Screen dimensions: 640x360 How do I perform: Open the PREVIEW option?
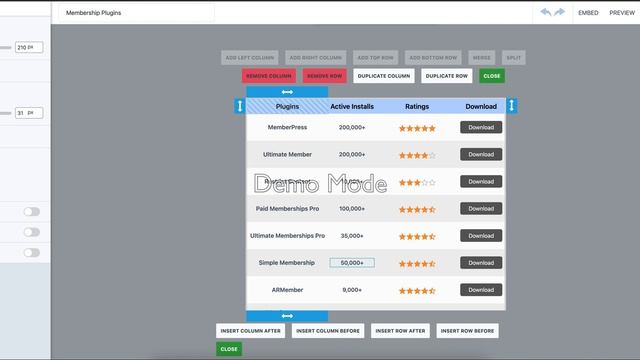click(622, 13)
